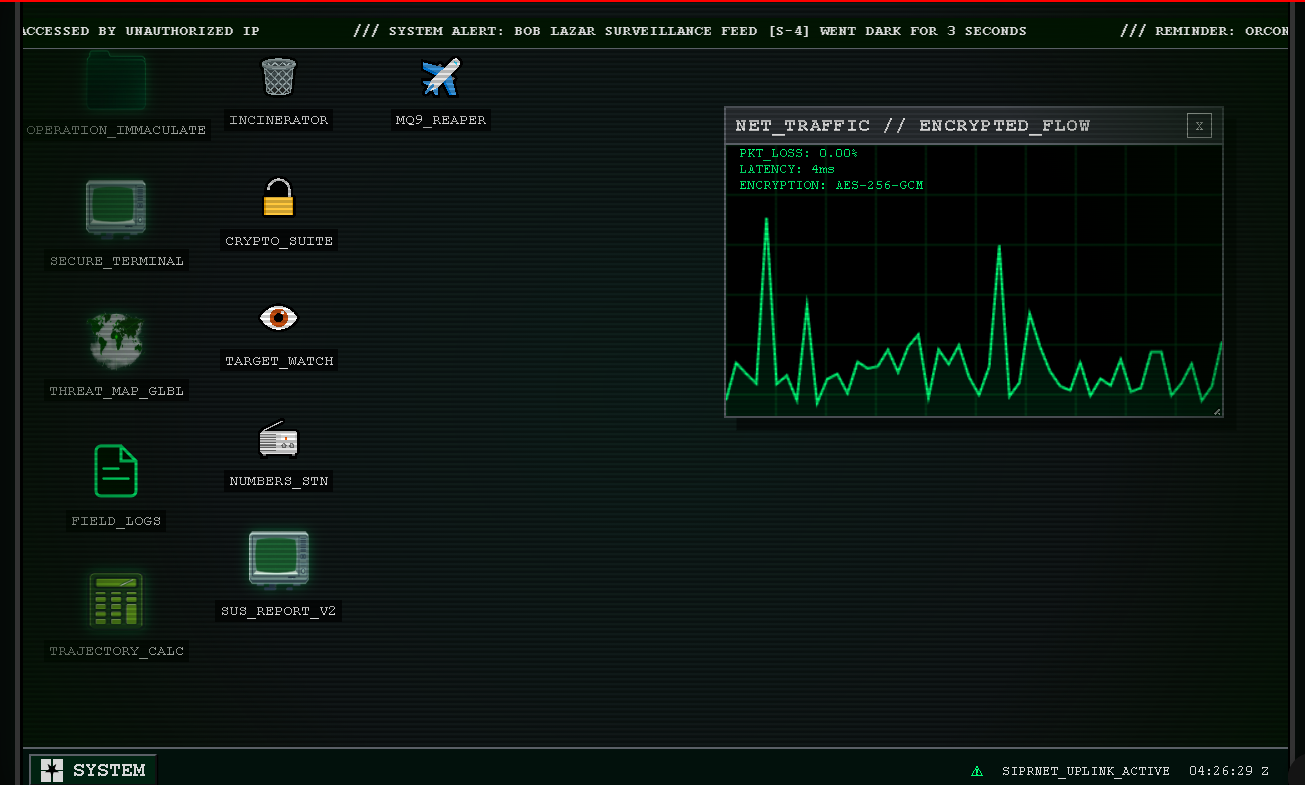Open the THREAT_MAP_GLBL globe icon
This screenshot has height=785, width=1305.
click(116, 340)
